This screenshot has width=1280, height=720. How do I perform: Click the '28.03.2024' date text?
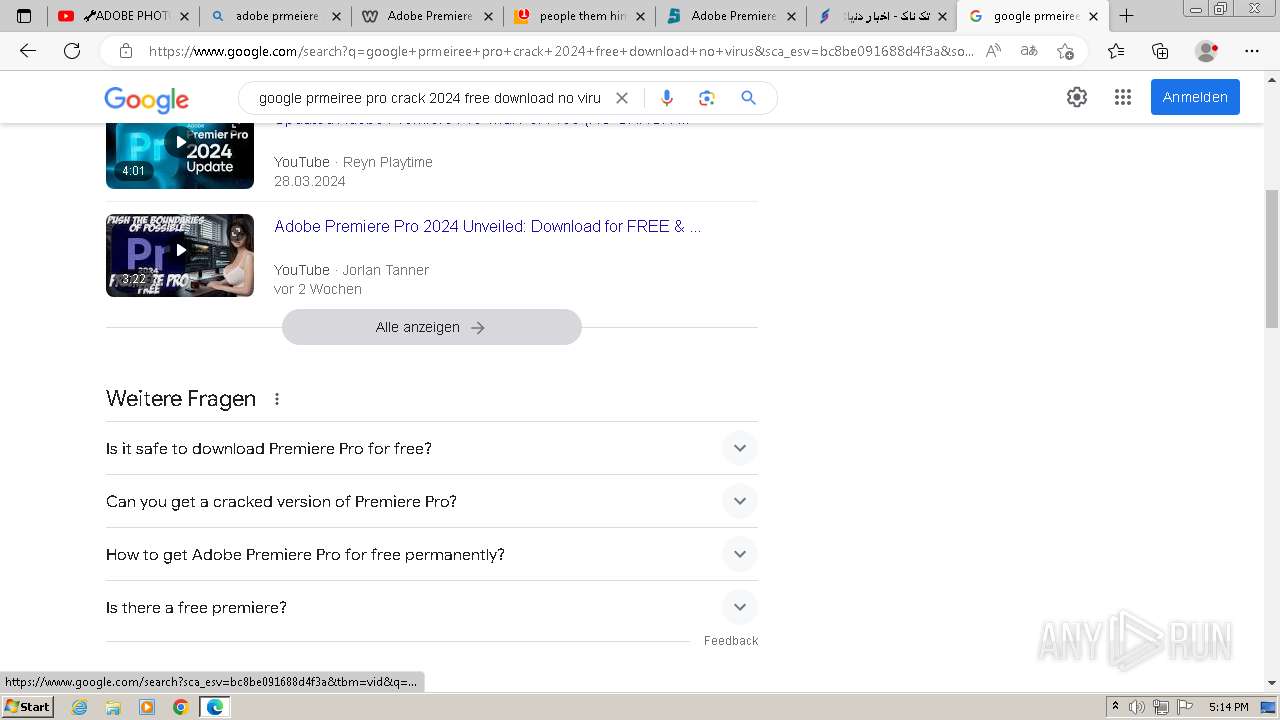tap(310, 181)
